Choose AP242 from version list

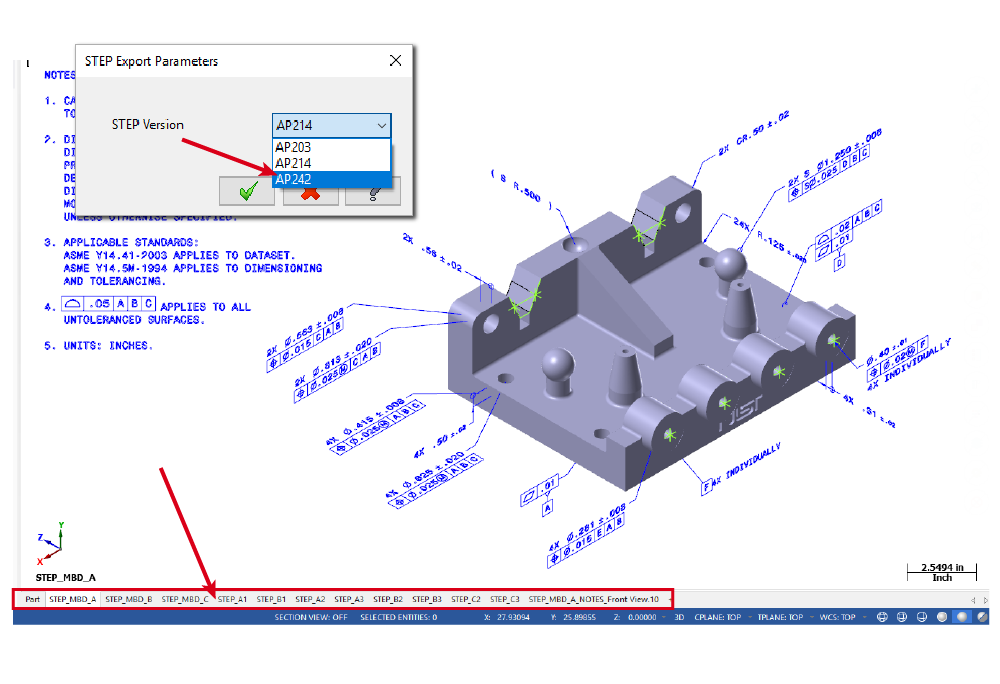[x=331, y=179]
